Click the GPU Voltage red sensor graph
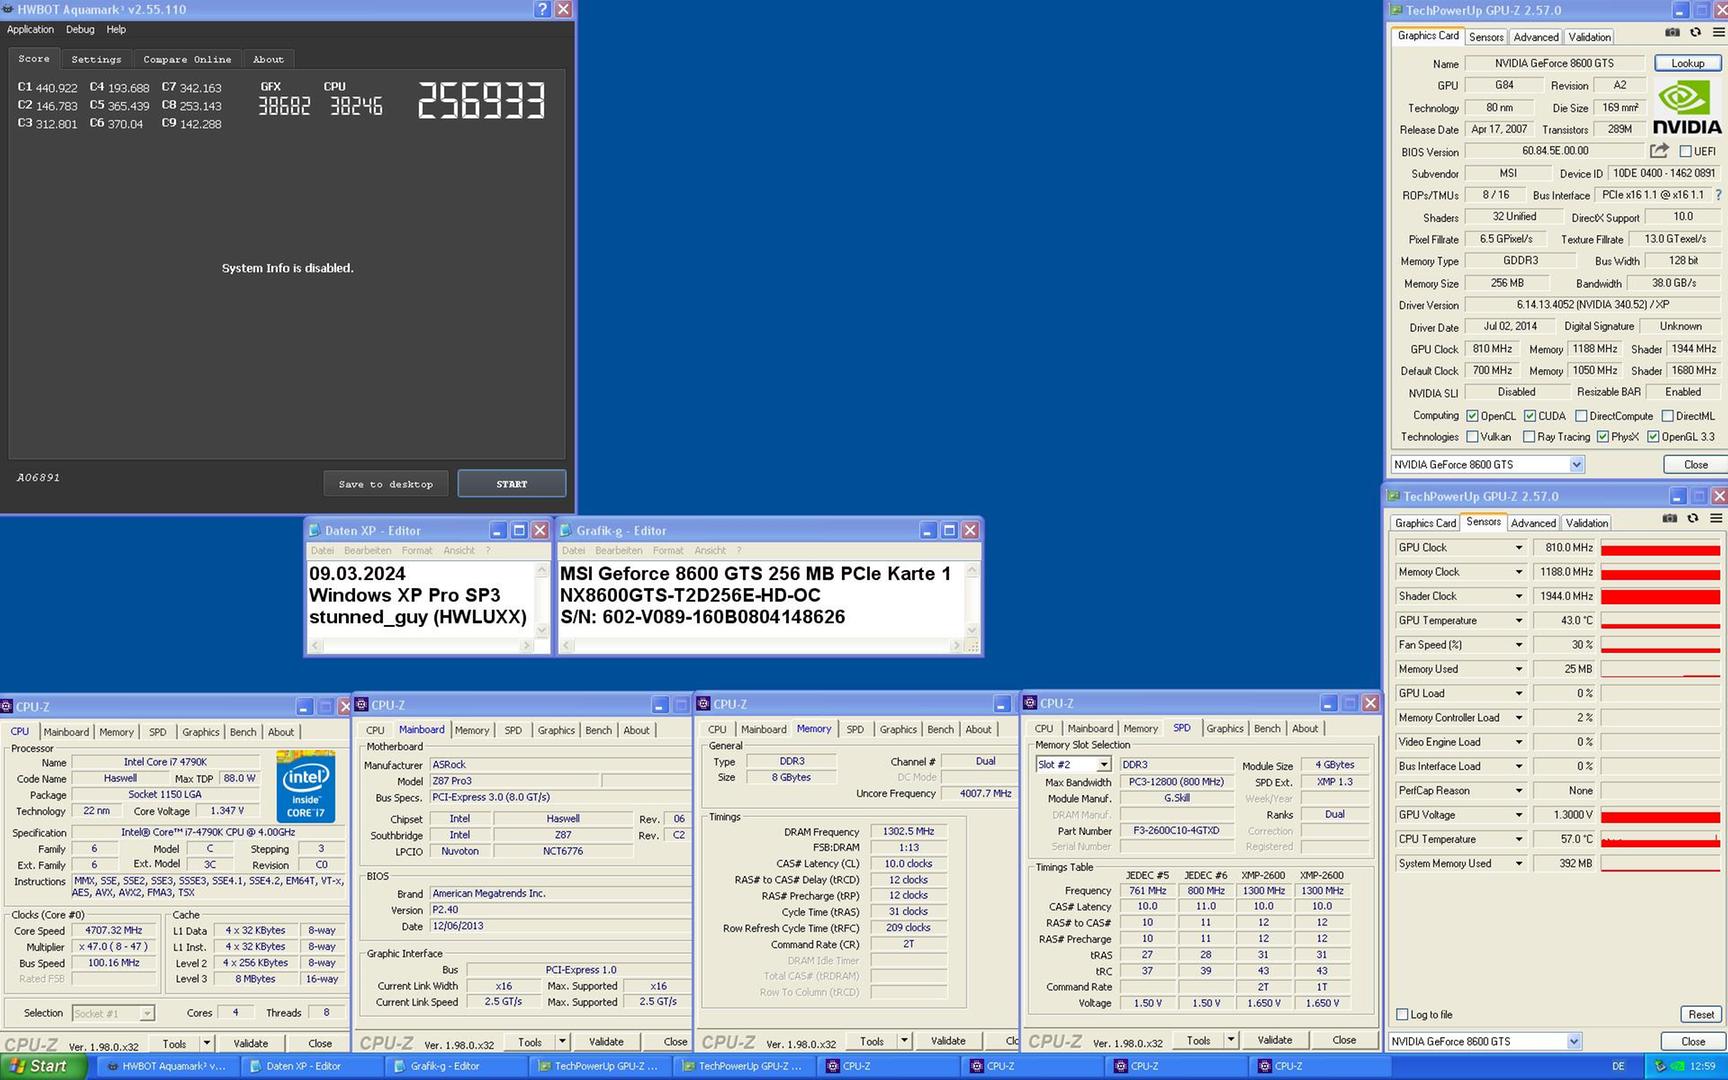The width and height of the screenshot is (1728, 1080). tap(1660, 815)
